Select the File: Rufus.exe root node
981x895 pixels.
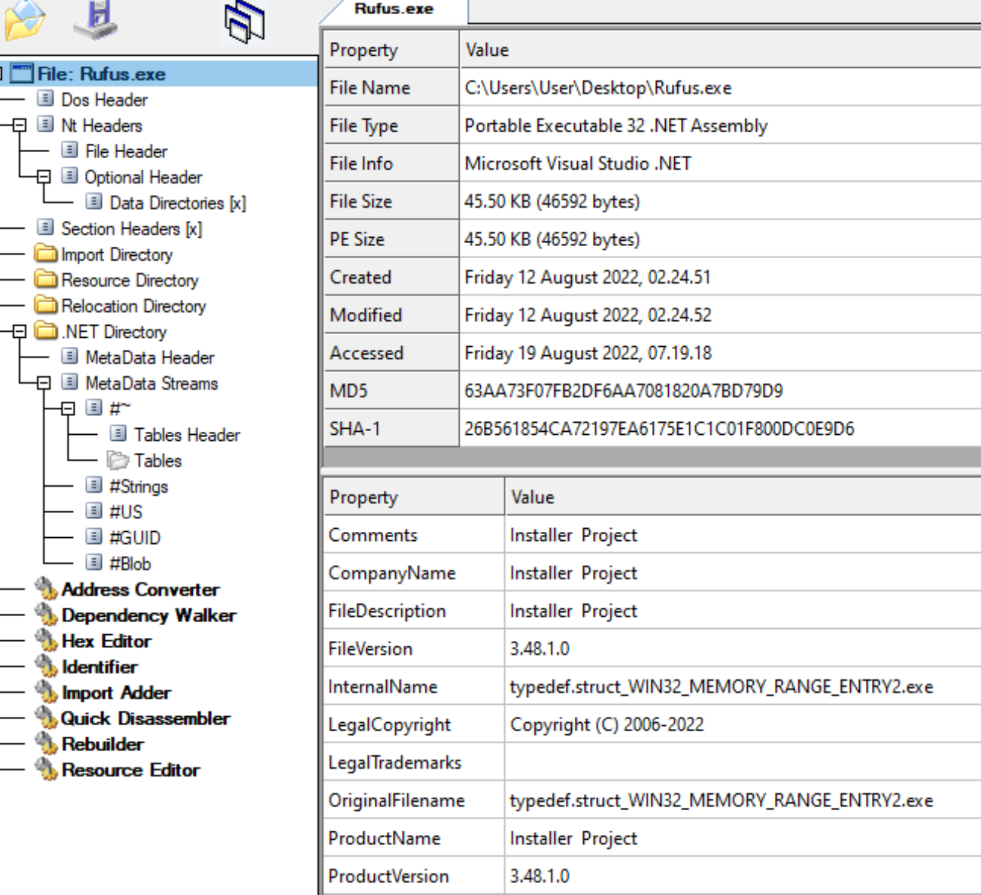point(101,74)
